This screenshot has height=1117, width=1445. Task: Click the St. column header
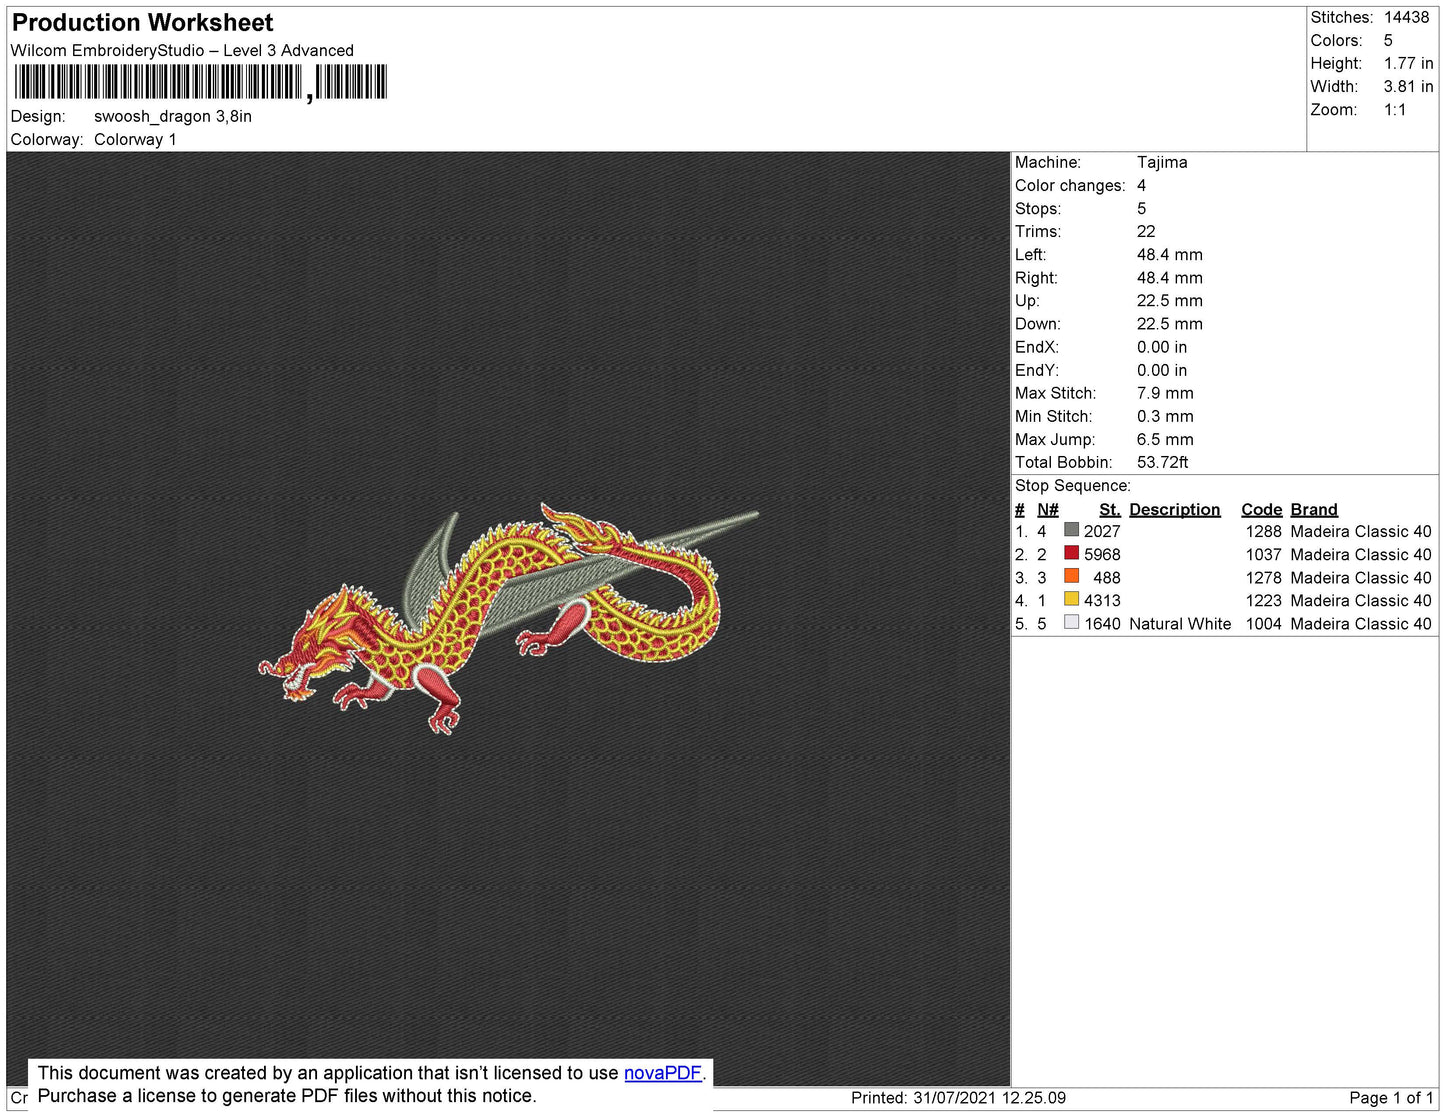click(1109, 509)
